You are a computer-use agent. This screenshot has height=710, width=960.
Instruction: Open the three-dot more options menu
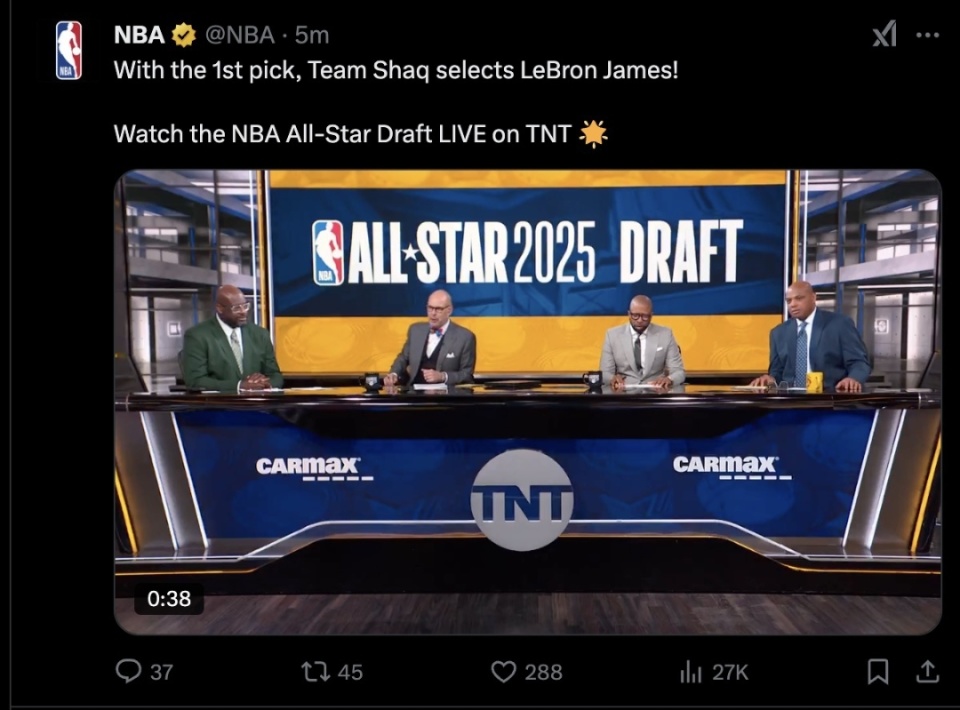[928, 35]
